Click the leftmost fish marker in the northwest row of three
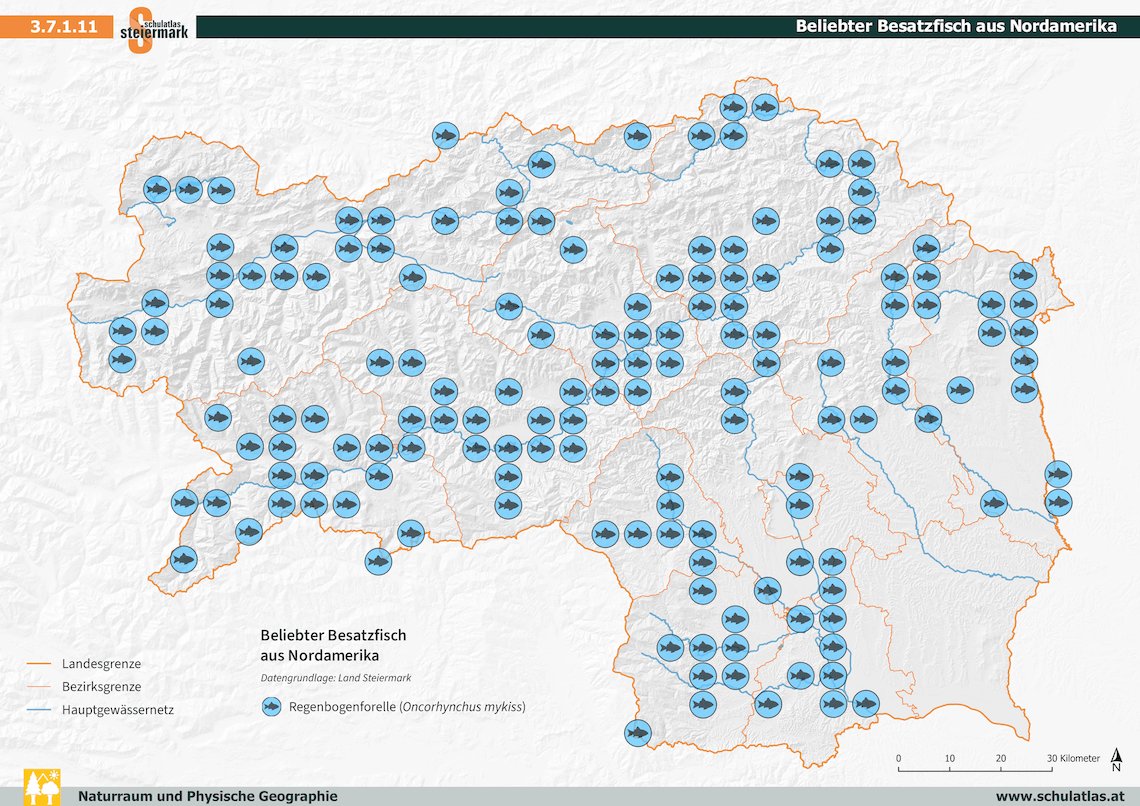The width and height of the screenshot is (1140, 806). coord(157,189)
